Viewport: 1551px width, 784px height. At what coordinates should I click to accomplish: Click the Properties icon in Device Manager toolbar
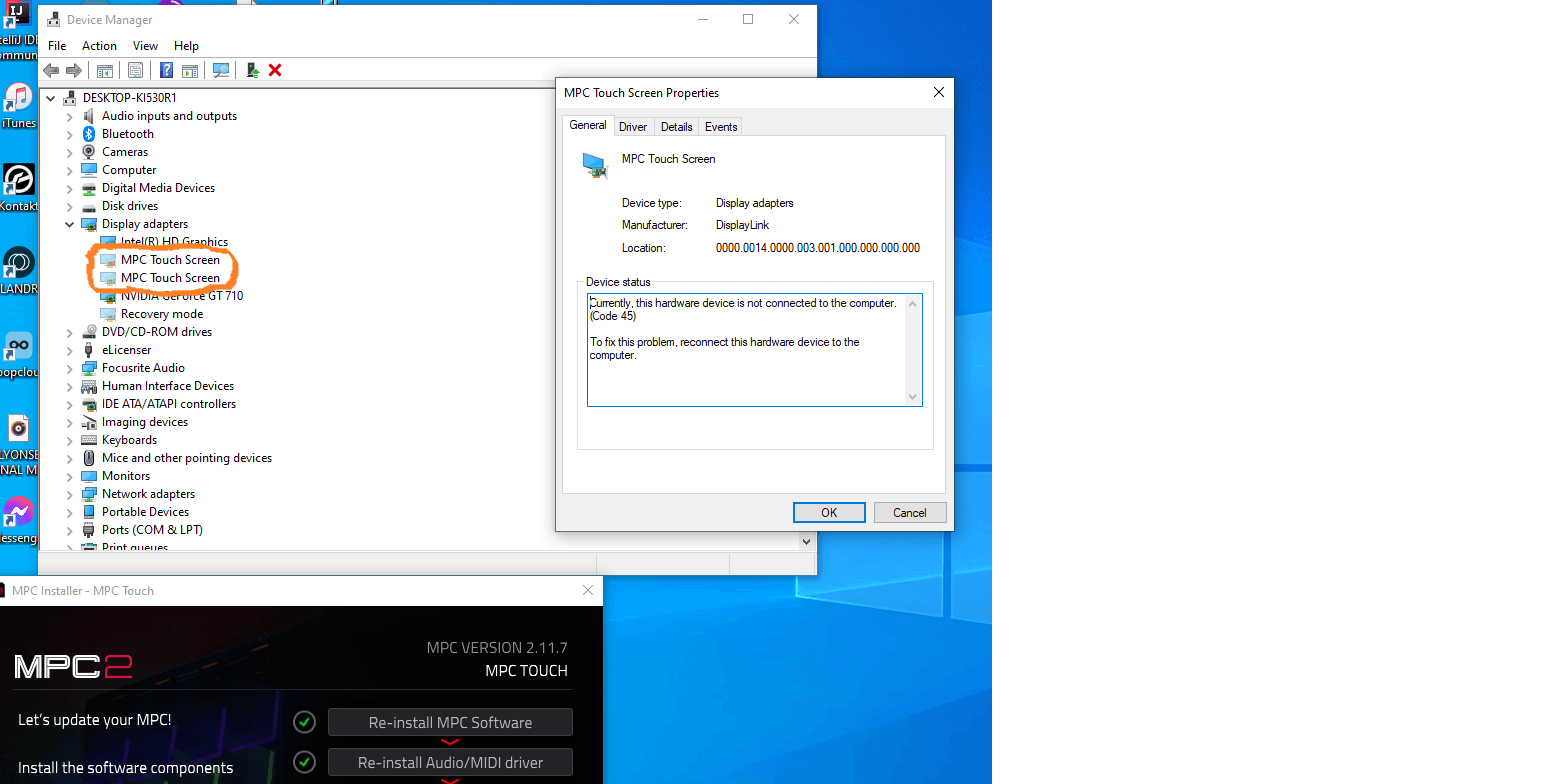(x=135, y=70)
